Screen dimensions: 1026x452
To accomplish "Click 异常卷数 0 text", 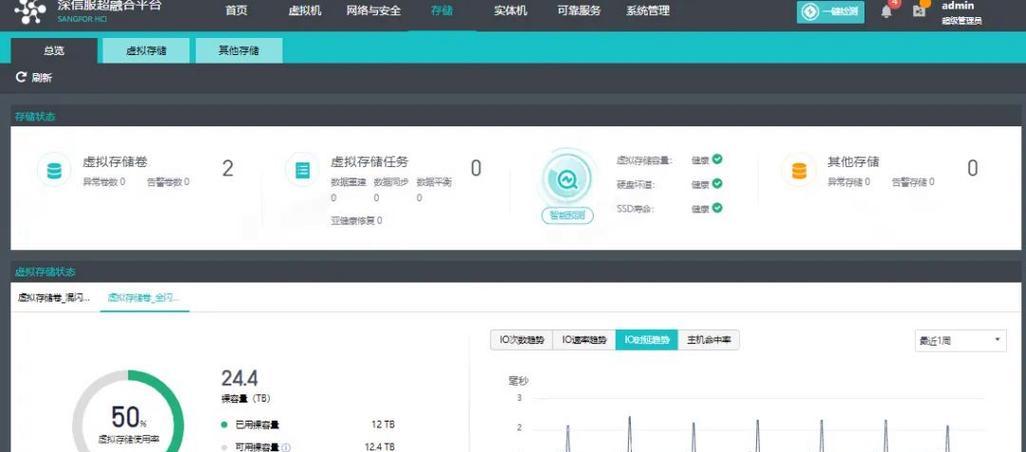I will tap(104, 182).
